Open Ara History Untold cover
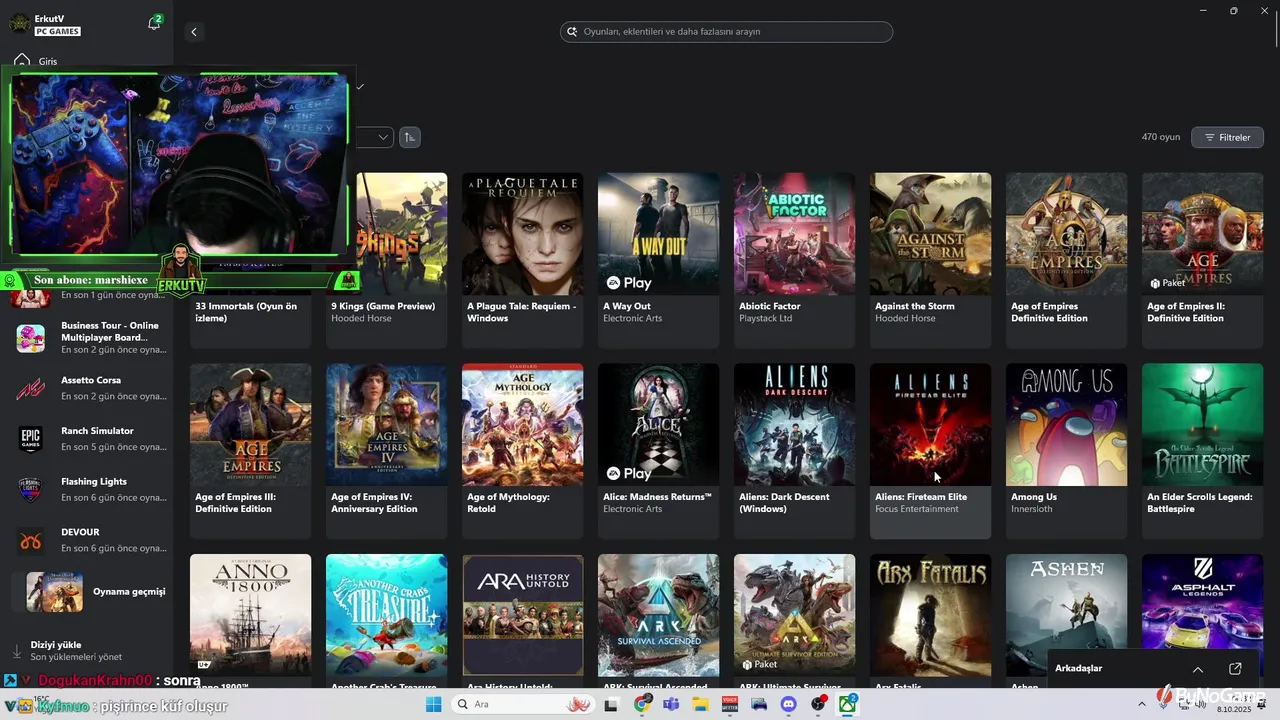Viewport: 1280px width, 720px height. click(523, 616)
